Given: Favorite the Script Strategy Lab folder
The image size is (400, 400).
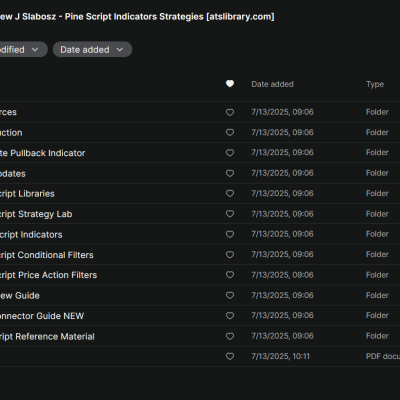Looking at the screenshot, I should click(230, 214).
